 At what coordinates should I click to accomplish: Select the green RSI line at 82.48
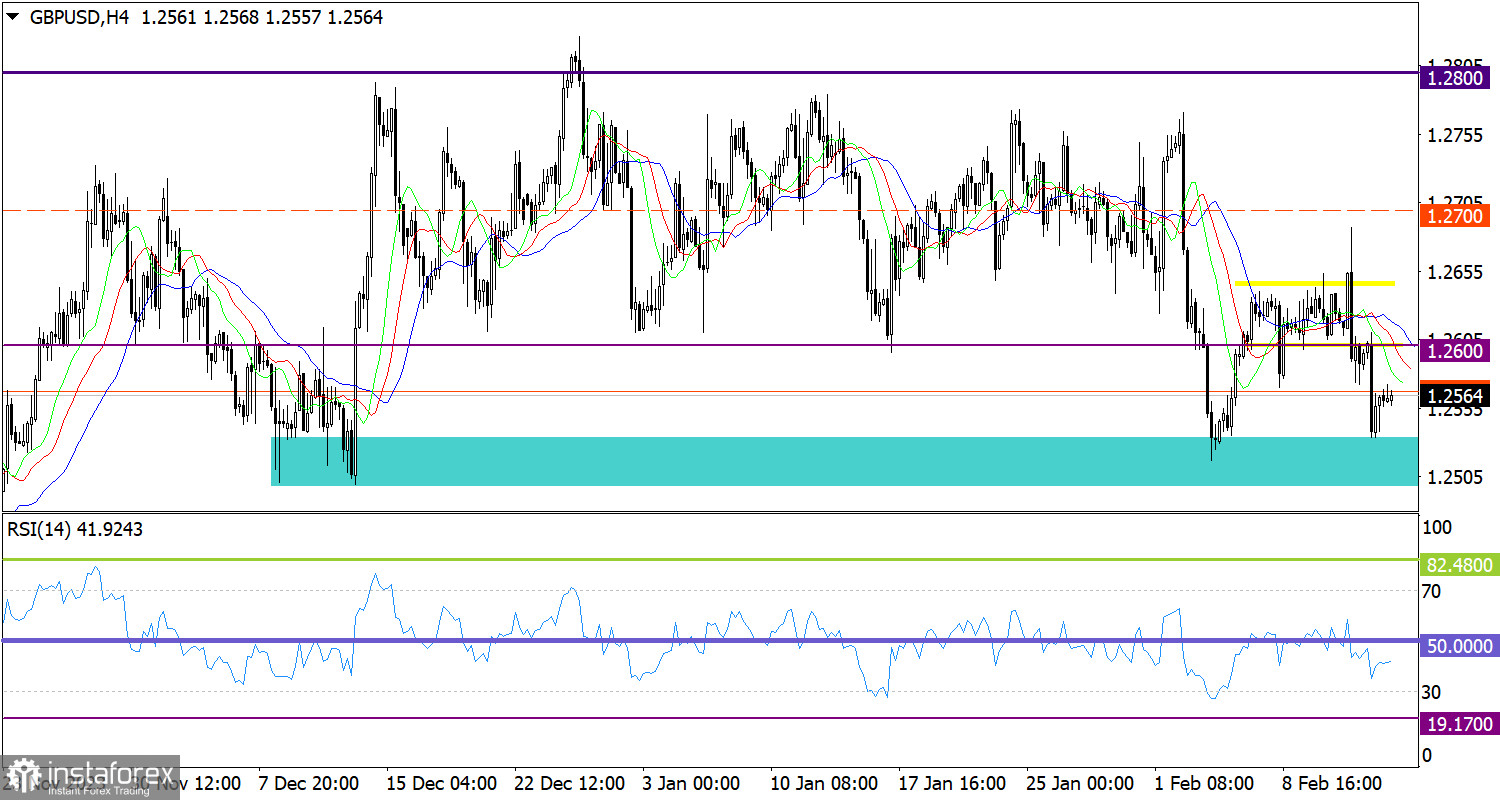(709, 560)
